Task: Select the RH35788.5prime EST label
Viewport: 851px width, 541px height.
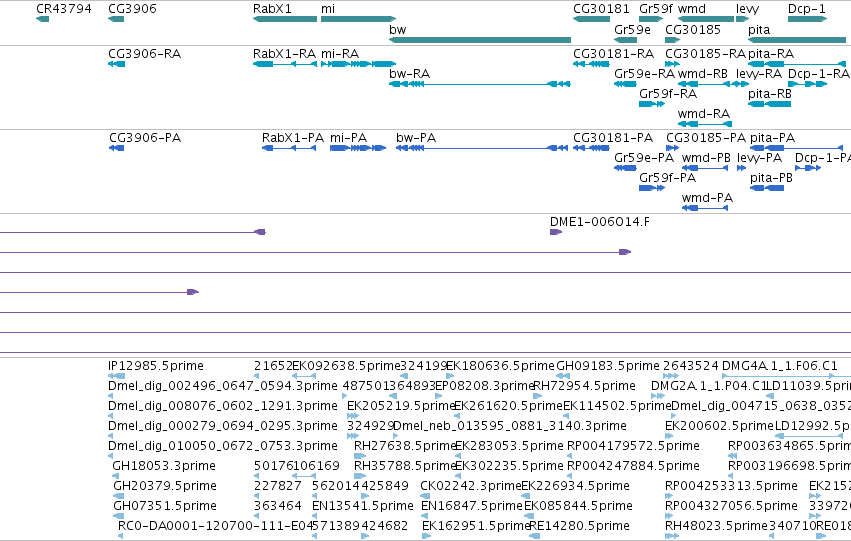Action: tap(405, 466)
